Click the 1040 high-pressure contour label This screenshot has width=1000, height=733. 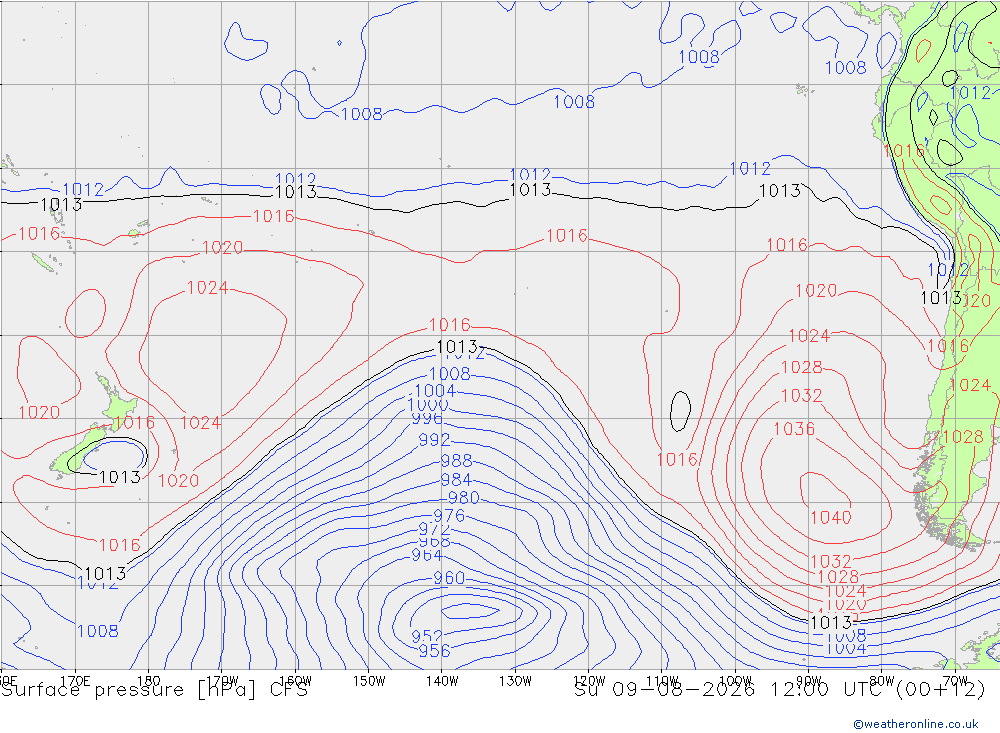[830, 517]
